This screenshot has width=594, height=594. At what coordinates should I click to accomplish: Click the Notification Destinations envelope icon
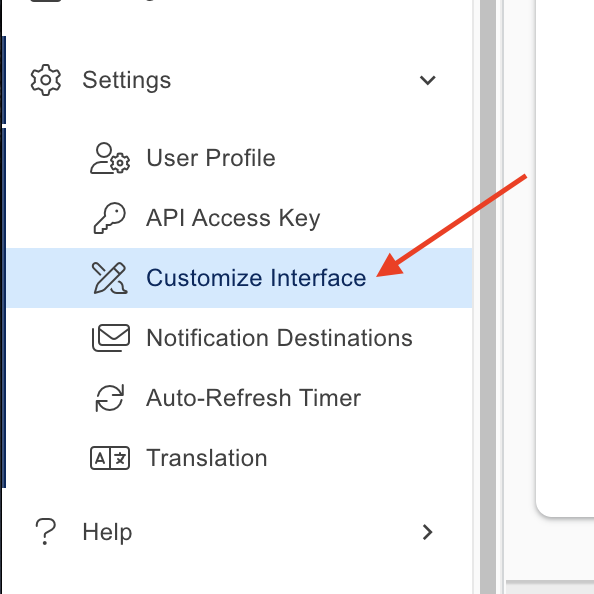(111, 338)
